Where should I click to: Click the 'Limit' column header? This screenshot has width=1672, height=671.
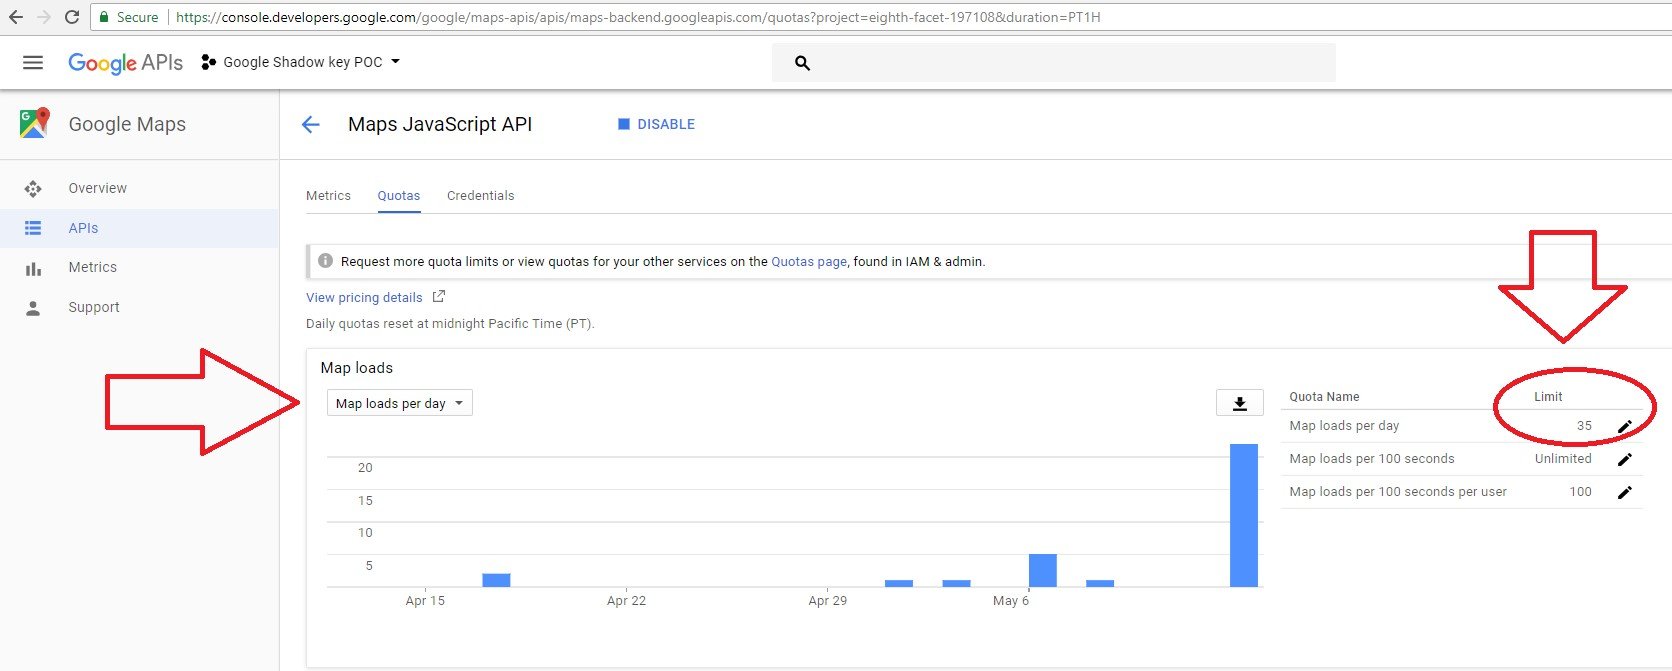click(1548, 397)
